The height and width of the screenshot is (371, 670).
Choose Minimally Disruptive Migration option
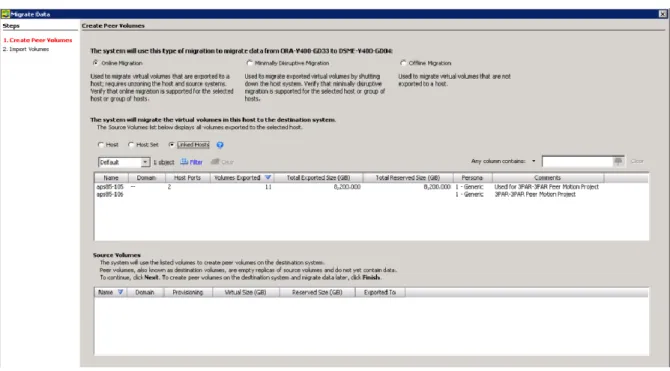tap(250, 63)
